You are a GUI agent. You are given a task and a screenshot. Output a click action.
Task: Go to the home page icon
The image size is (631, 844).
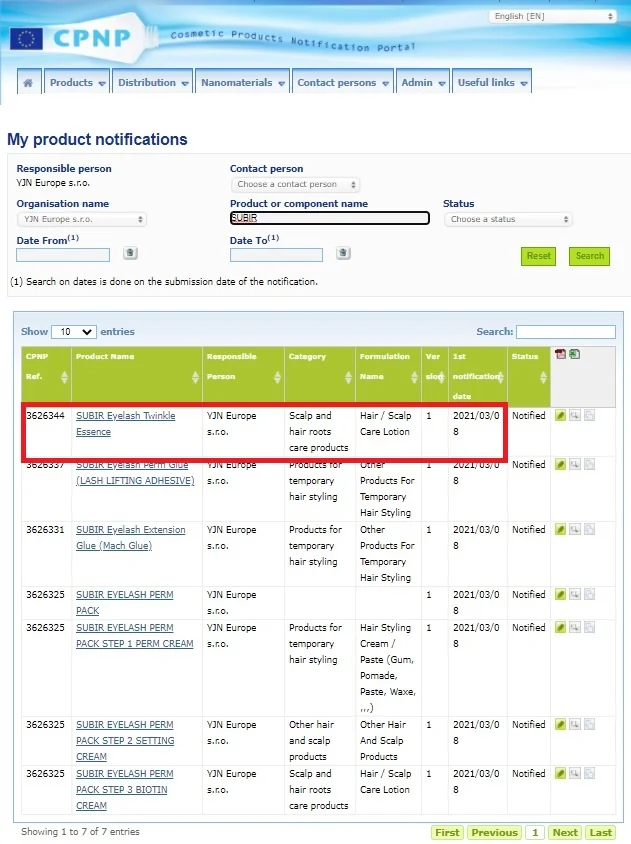tap(28, 82)
